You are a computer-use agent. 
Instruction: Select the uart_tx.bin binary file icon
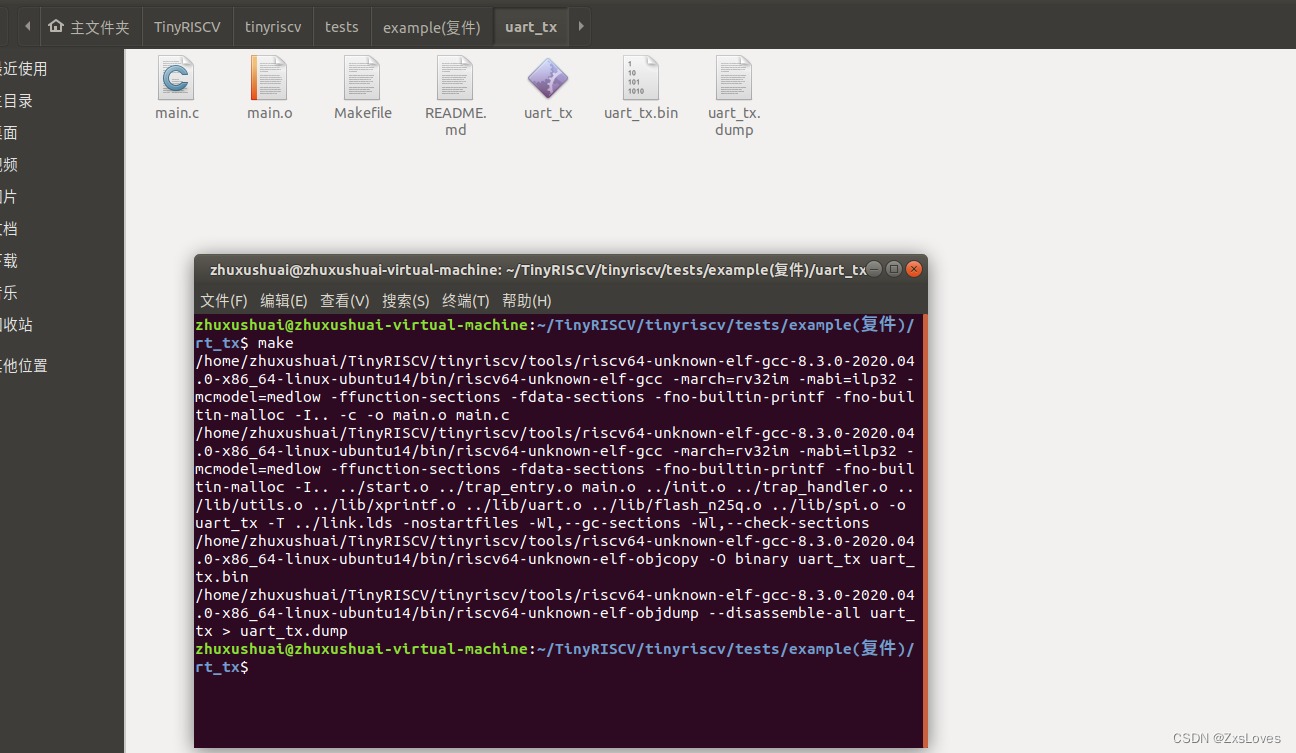click(641, 77)
